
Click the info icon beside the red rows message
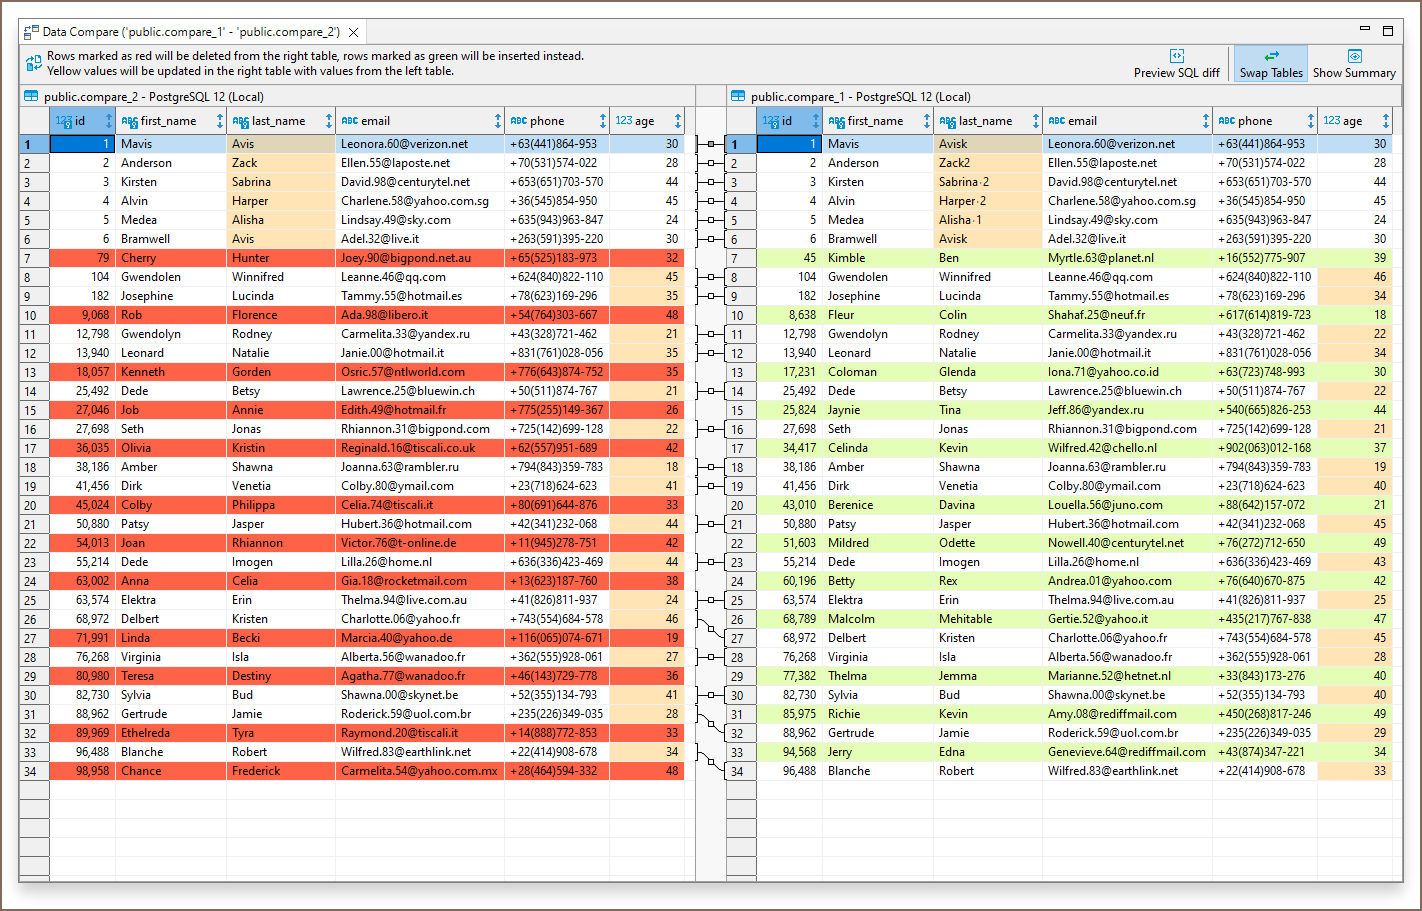pyautogui.click(x=33, y=64)
